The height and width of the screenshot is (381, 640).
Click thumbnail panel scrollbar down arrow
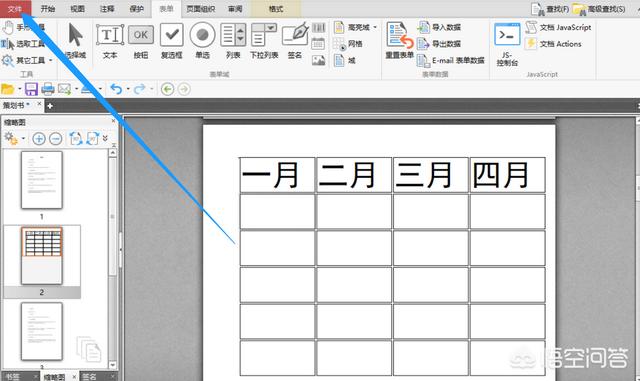(x=113, y=365)
